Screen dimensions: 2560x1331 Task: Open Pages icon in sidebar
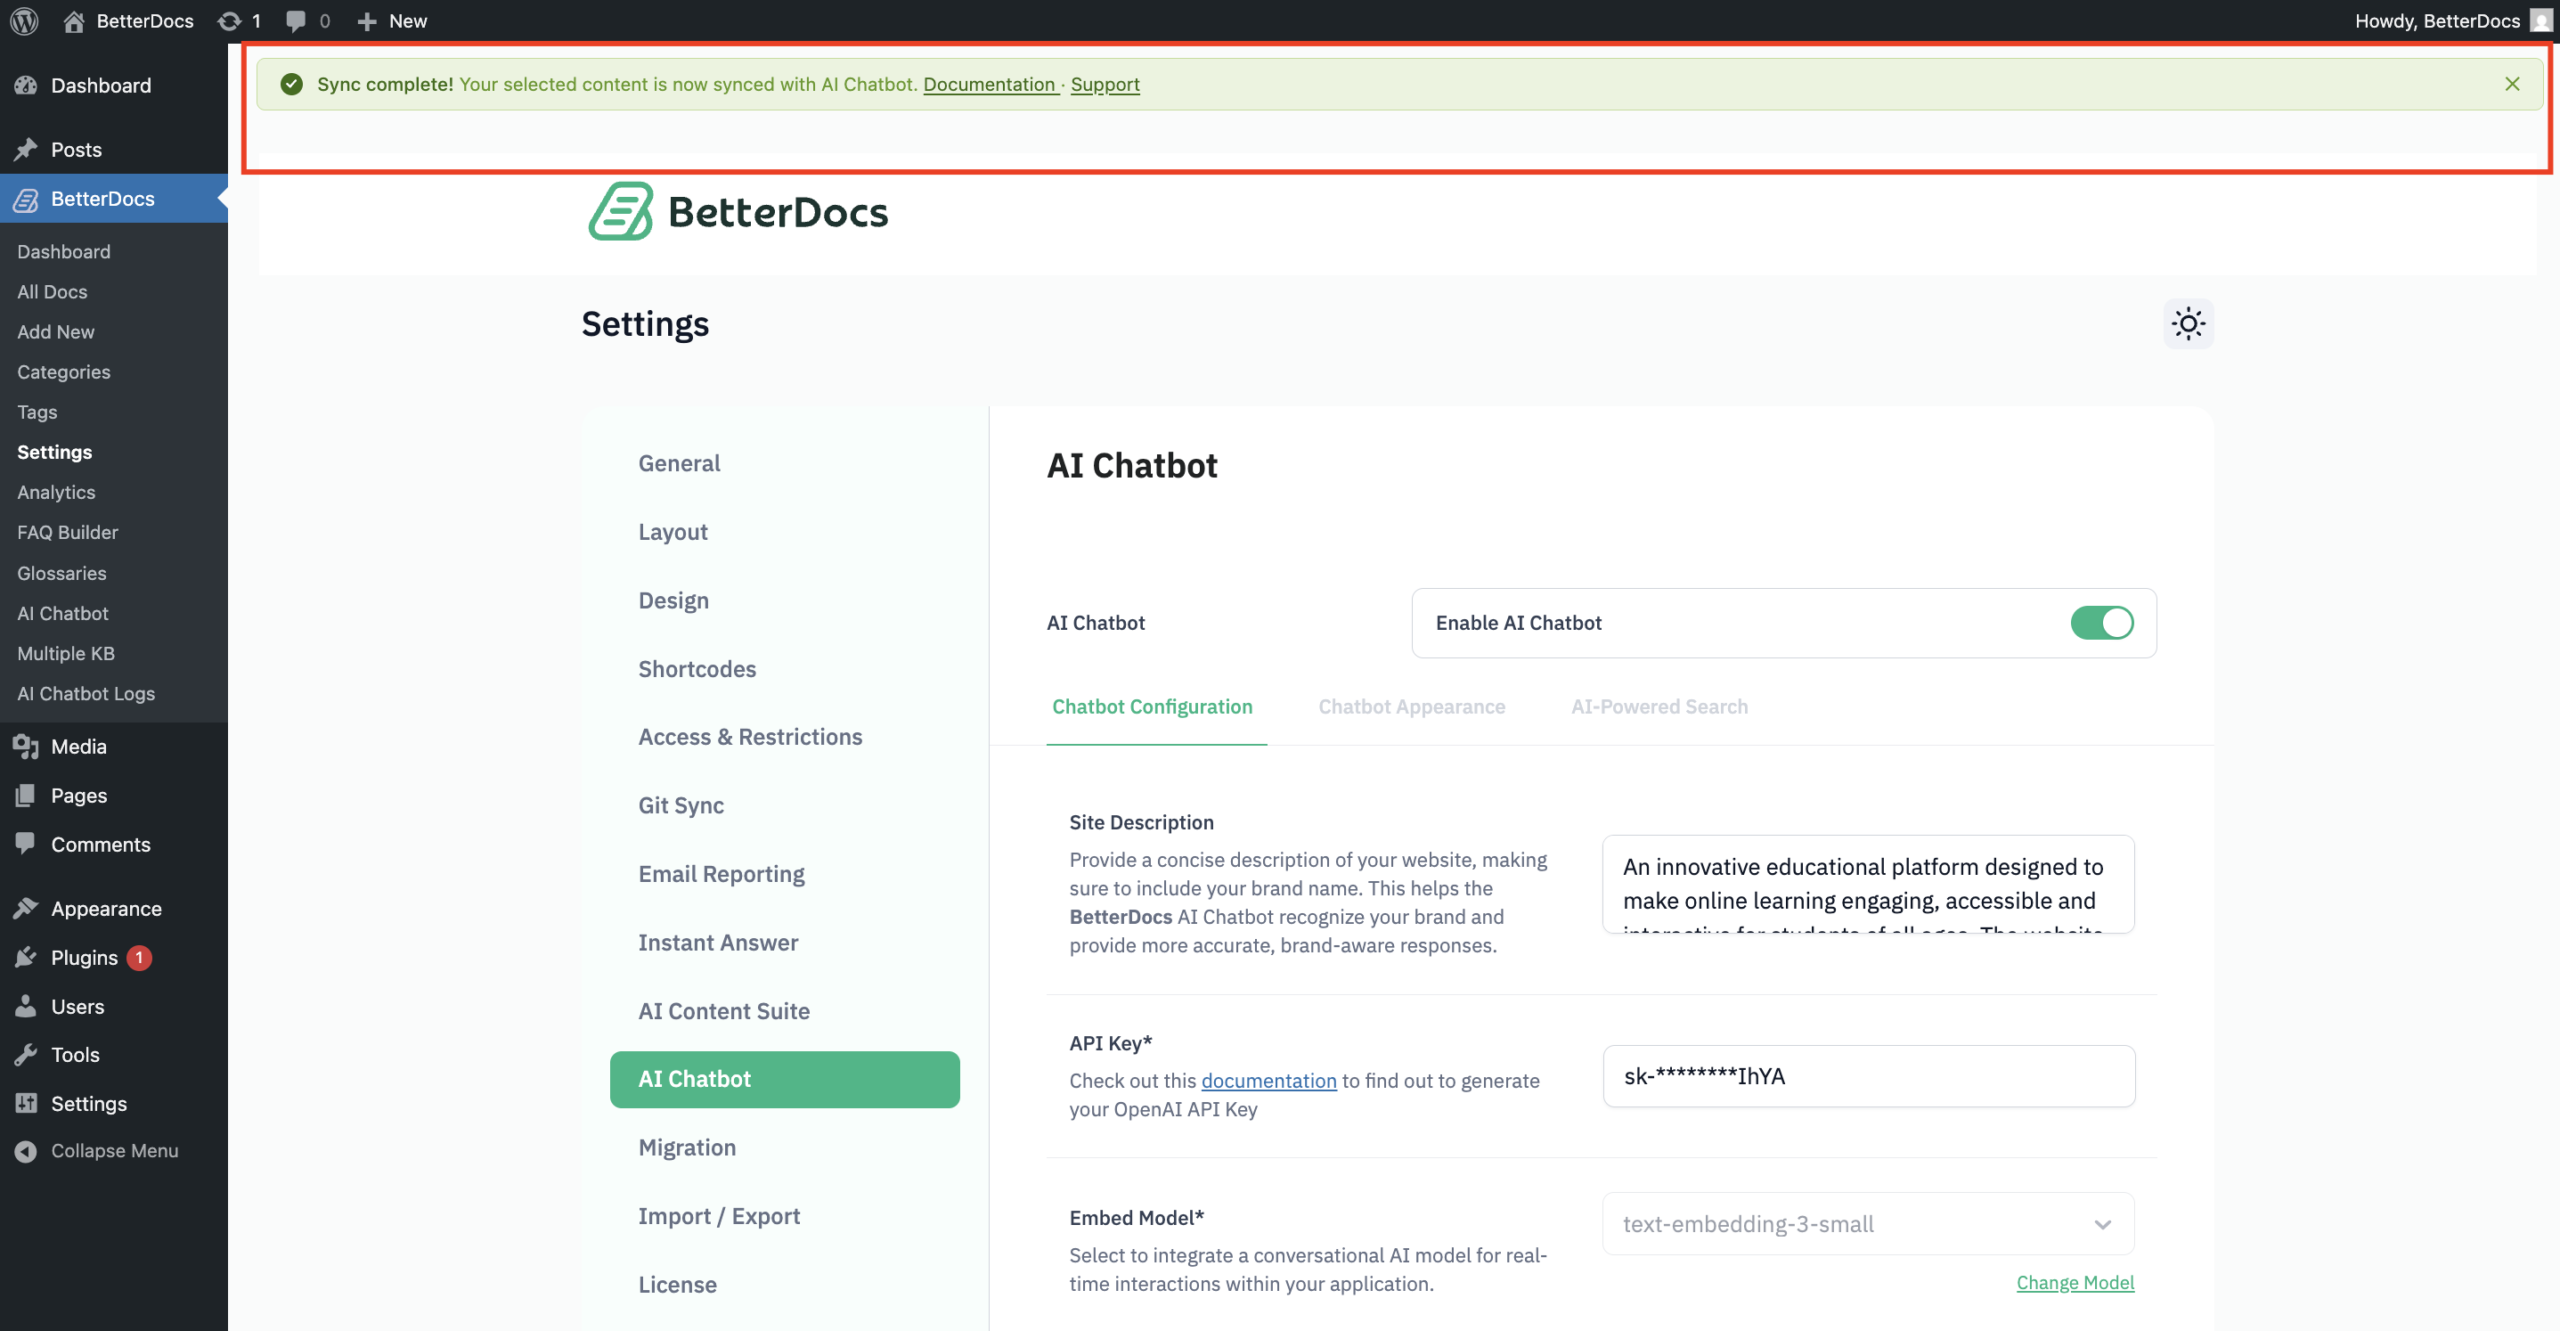[26, 795]
